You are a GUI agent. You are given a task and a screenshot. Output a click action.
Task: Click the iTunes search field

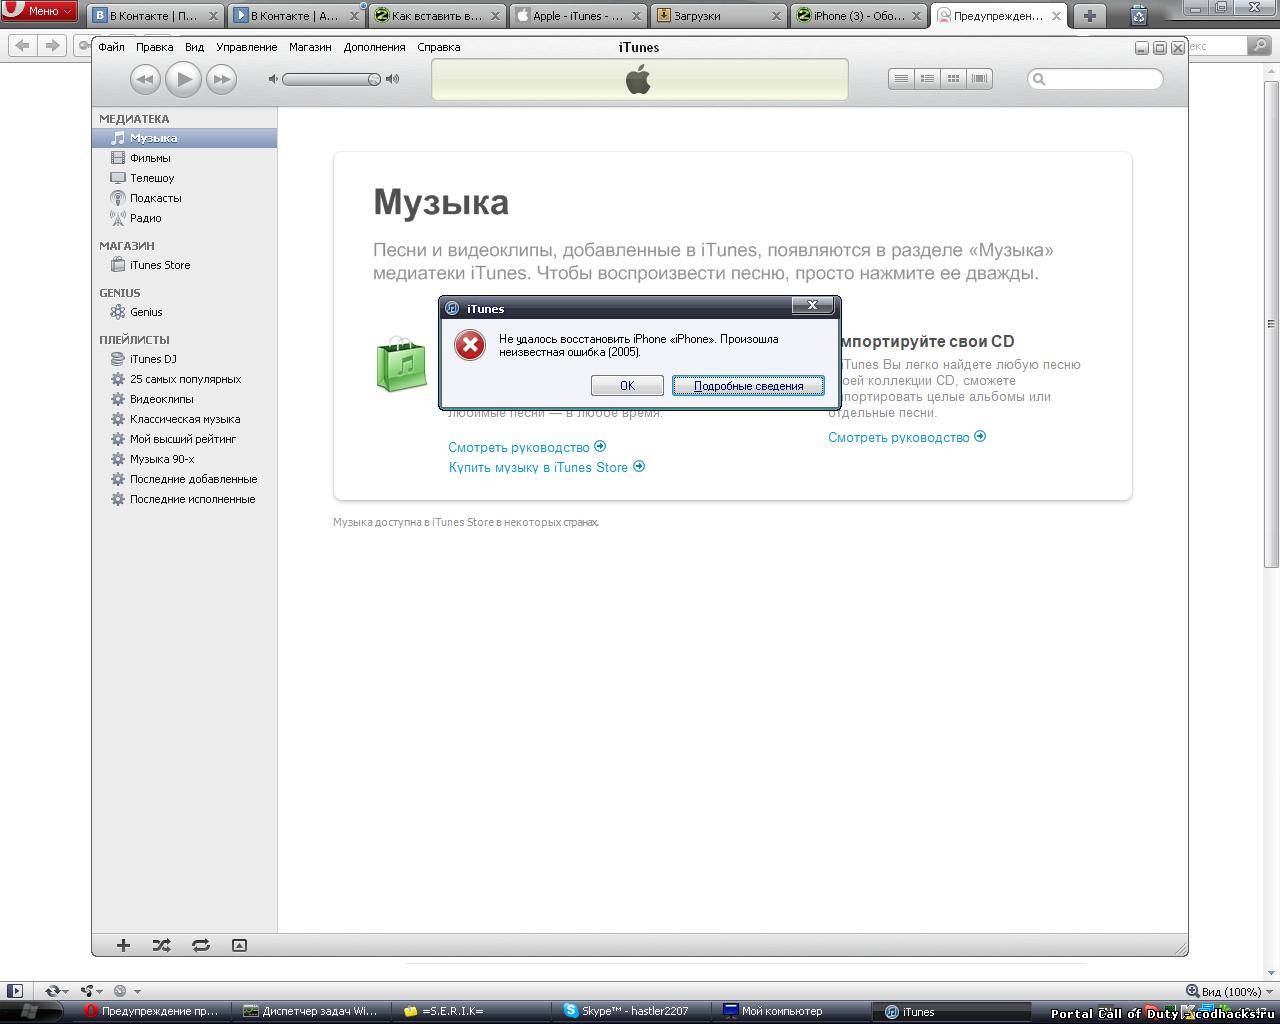pyautogui.click(x=1096, y=79)
